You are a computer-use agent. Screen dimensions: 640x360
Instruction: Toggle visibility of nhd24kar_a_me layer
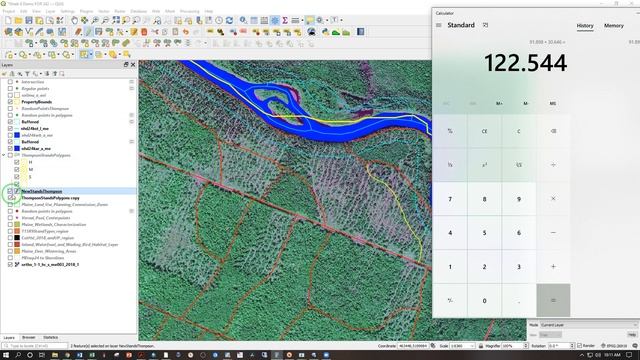point(10,148)
